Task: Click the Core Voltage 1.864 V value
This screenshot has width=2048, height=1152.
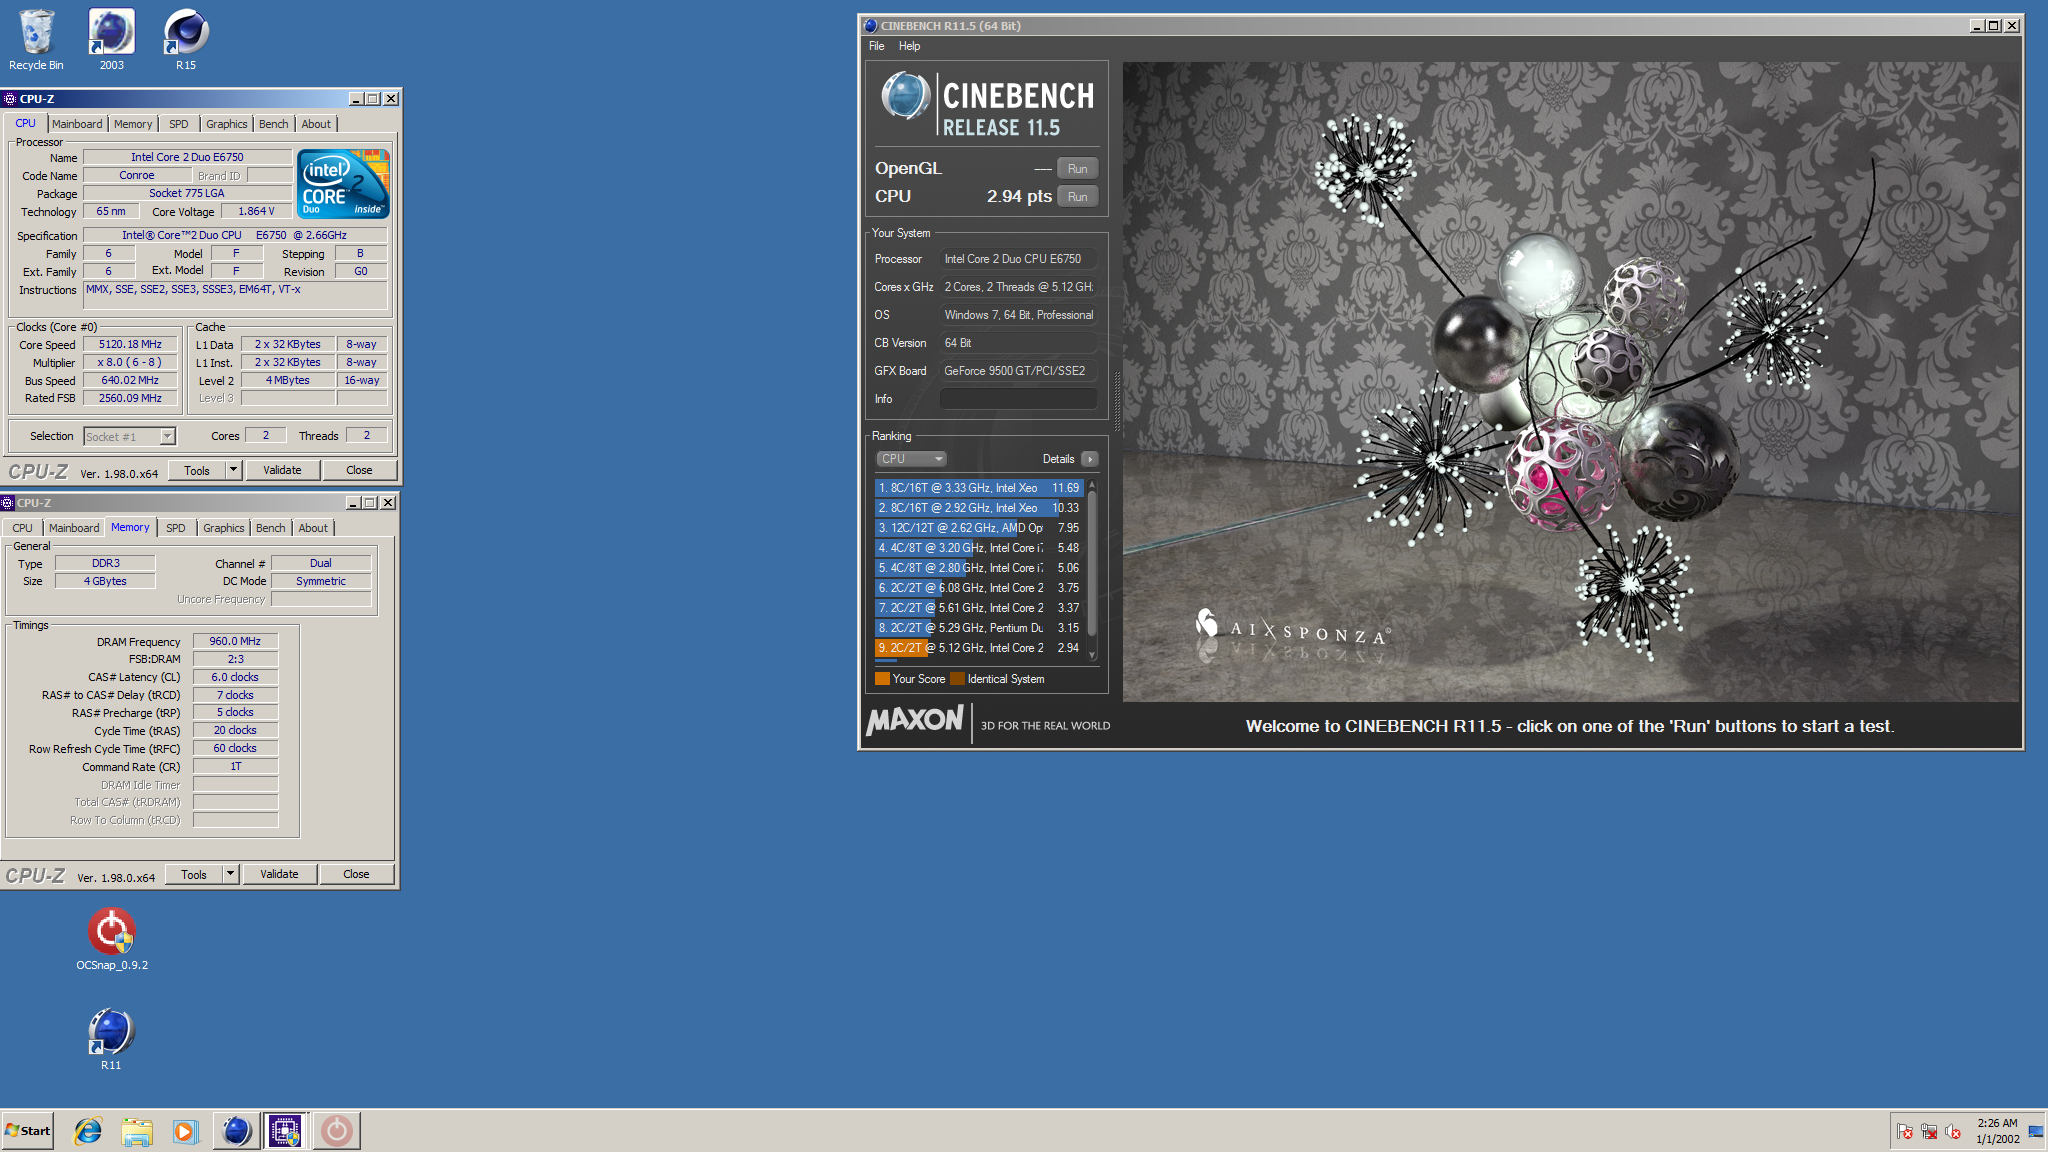Action: coord(256,211)
